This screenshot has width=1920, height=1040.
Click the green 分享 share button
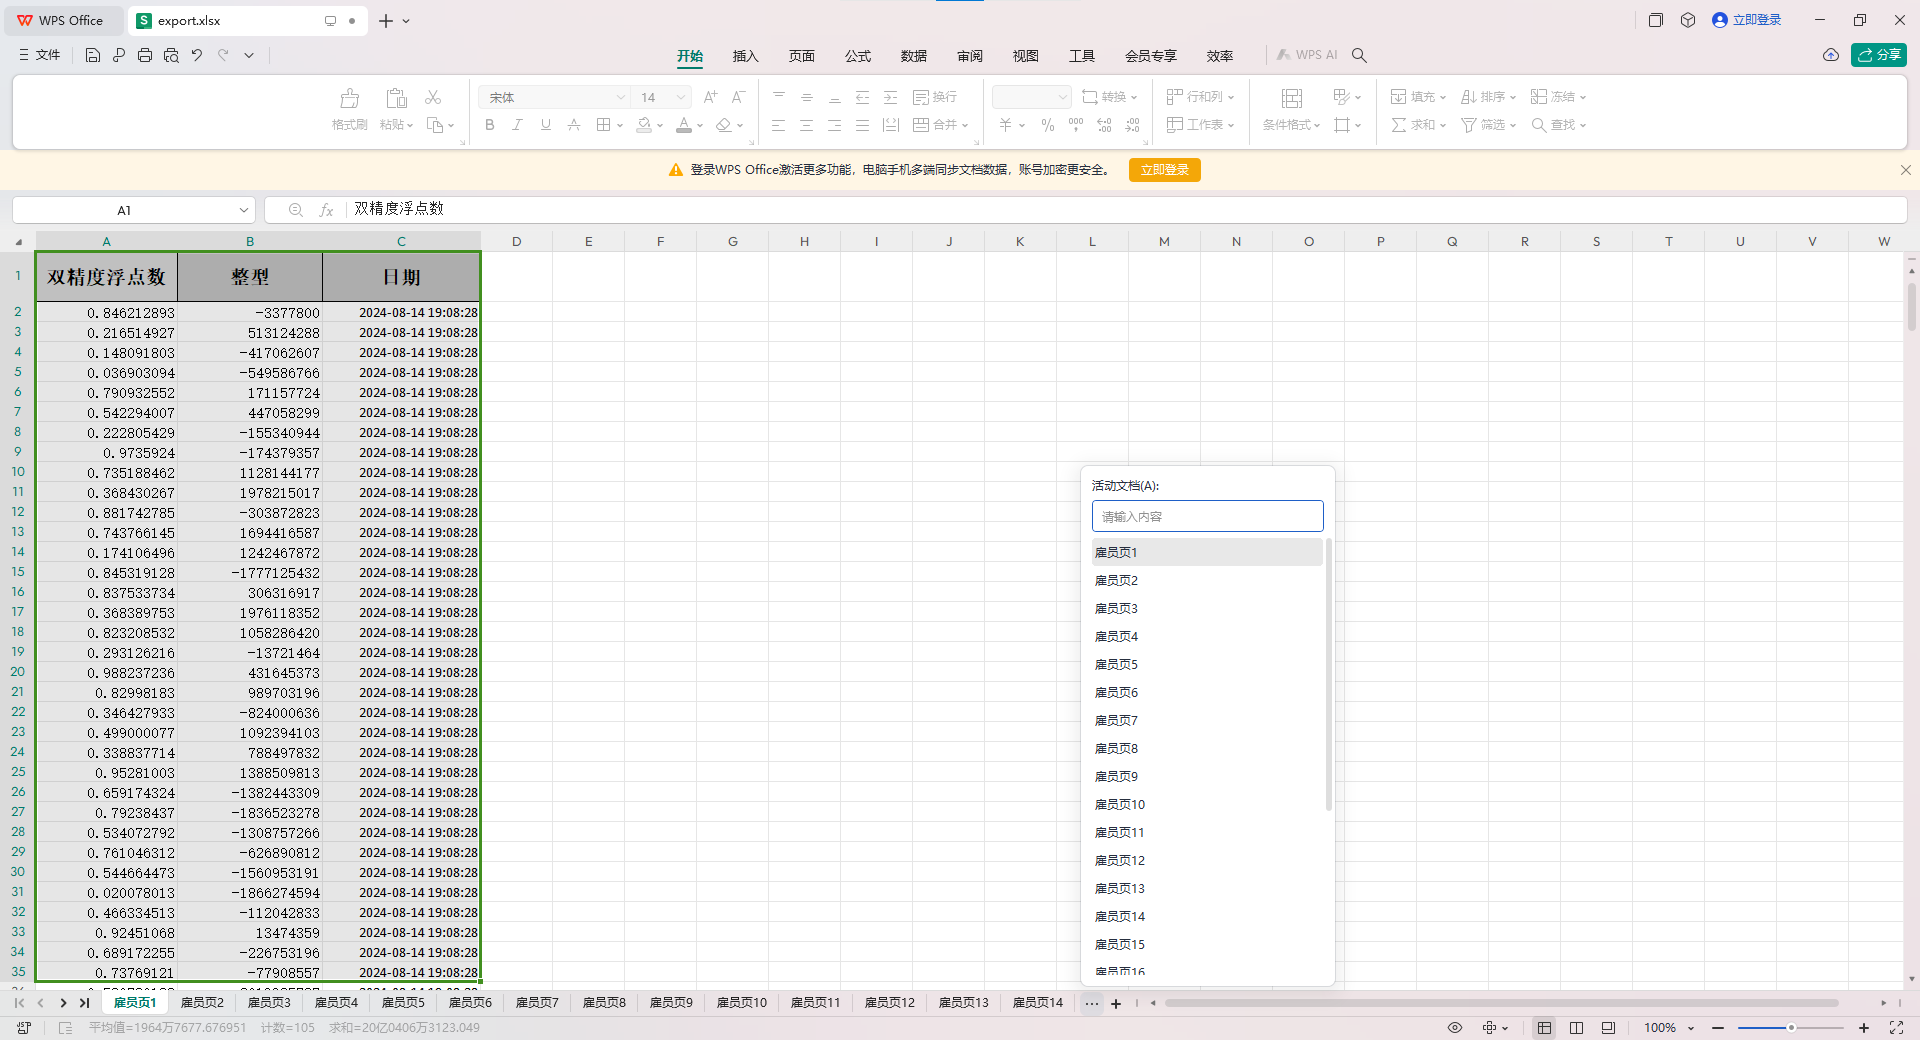click(x=1879, y=55)
